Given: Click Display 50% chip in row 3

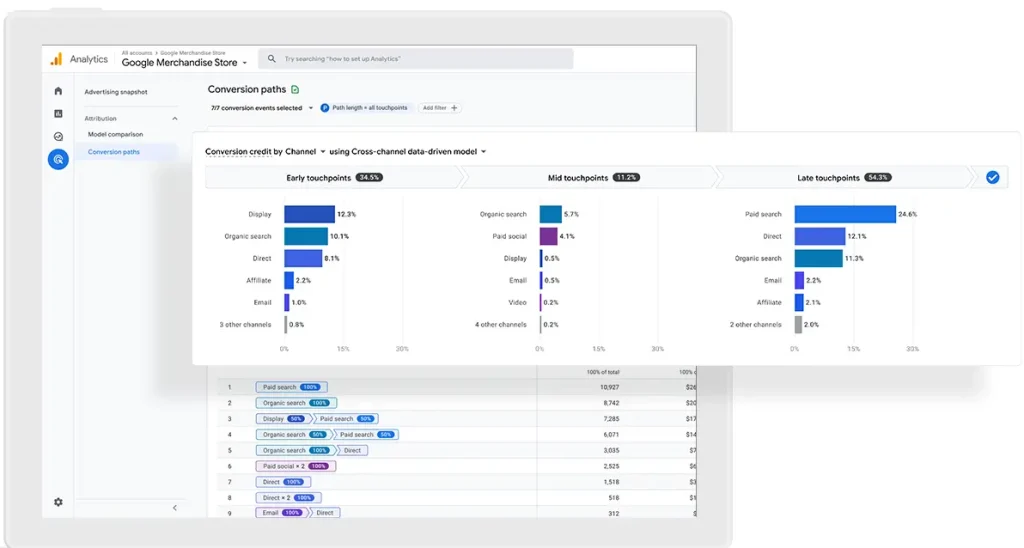Looking at the screenshot, I should coord(282,419).
